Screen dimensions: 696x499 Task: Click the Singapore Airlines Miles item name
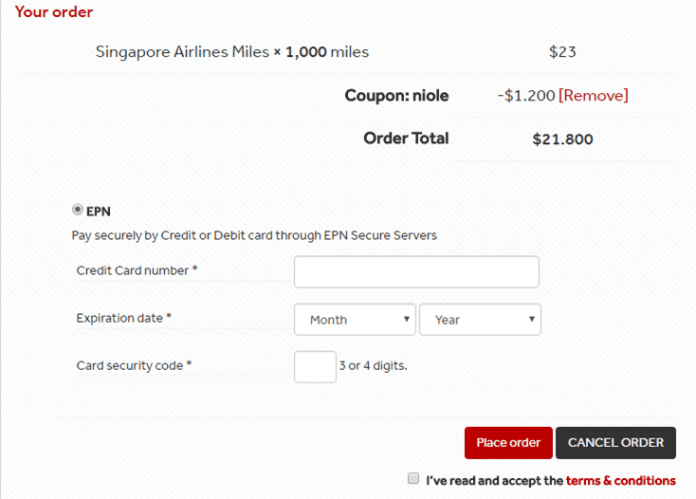[182, 51]
